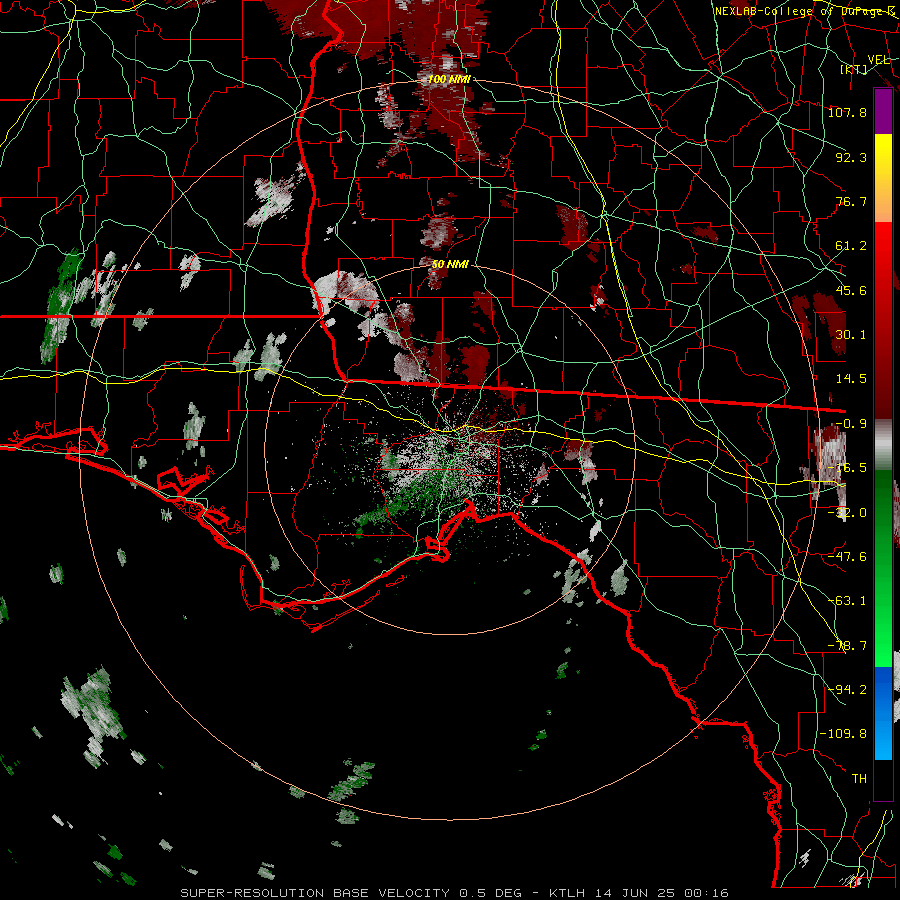Click the TH legend label

coord(859,779)
